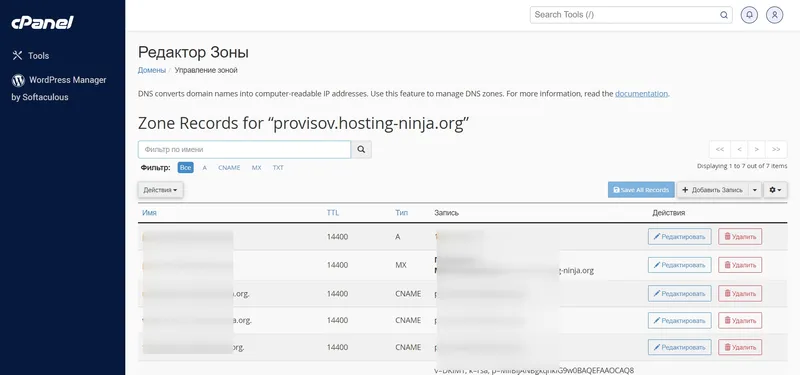
Task: Select the Все filter
Action: point(185,167)
